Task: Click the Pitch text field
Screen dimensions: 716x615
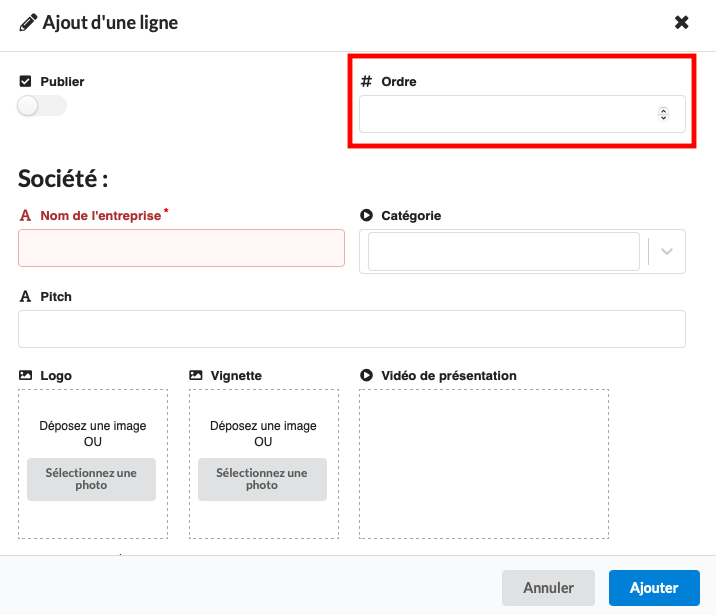Action: click(351, 329)
